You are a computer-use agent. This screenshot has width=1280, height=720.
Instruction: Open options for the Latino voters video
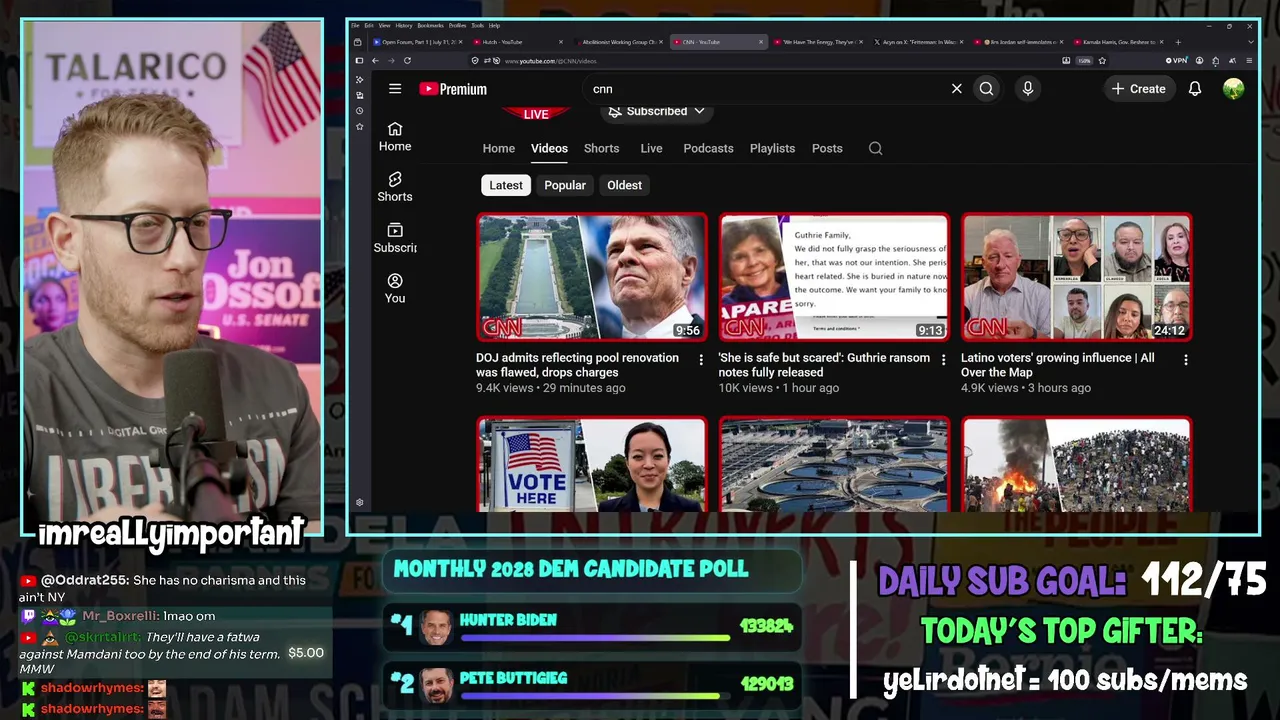(1186, 360)
